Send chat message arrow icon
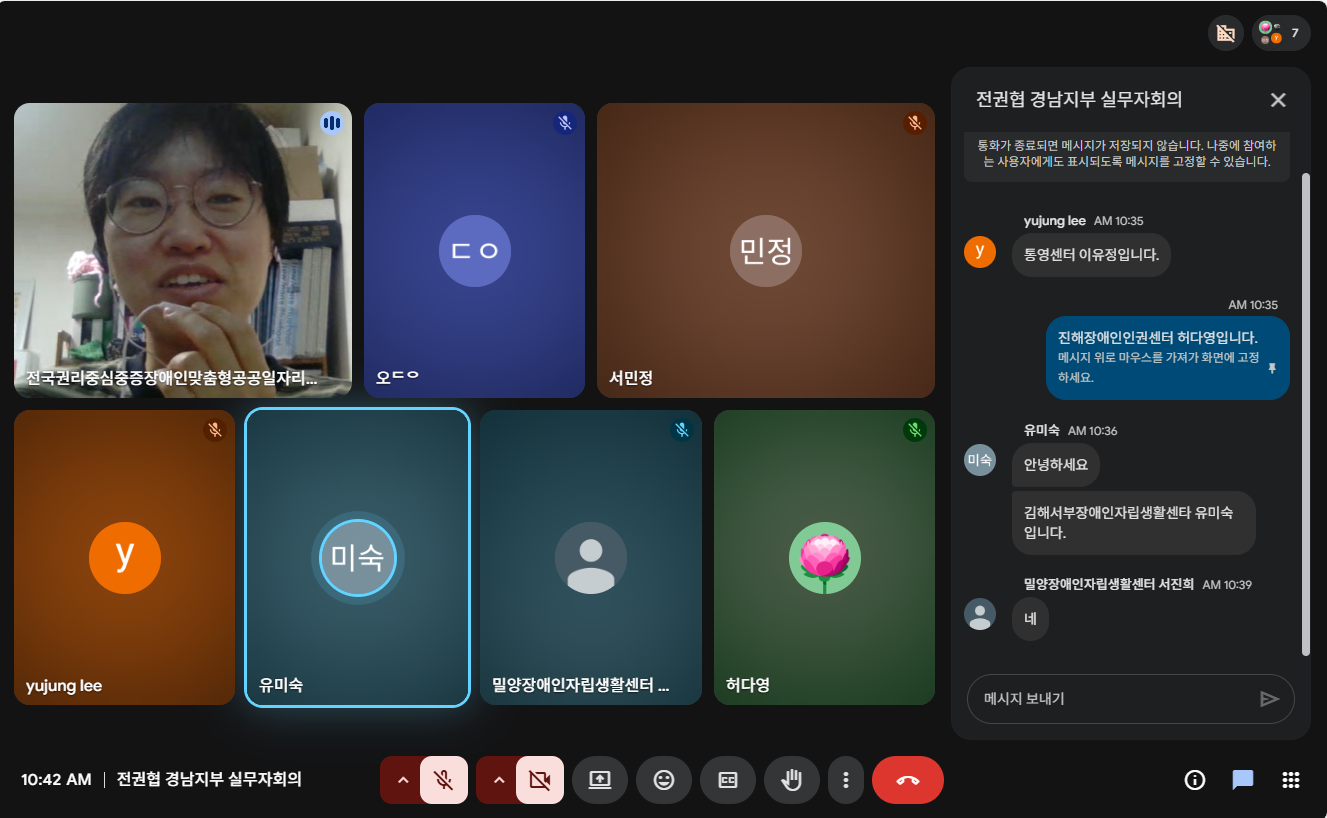The width and height of the screenshot is (1327, 818). pyautogui.click(x=1269, y=699)
